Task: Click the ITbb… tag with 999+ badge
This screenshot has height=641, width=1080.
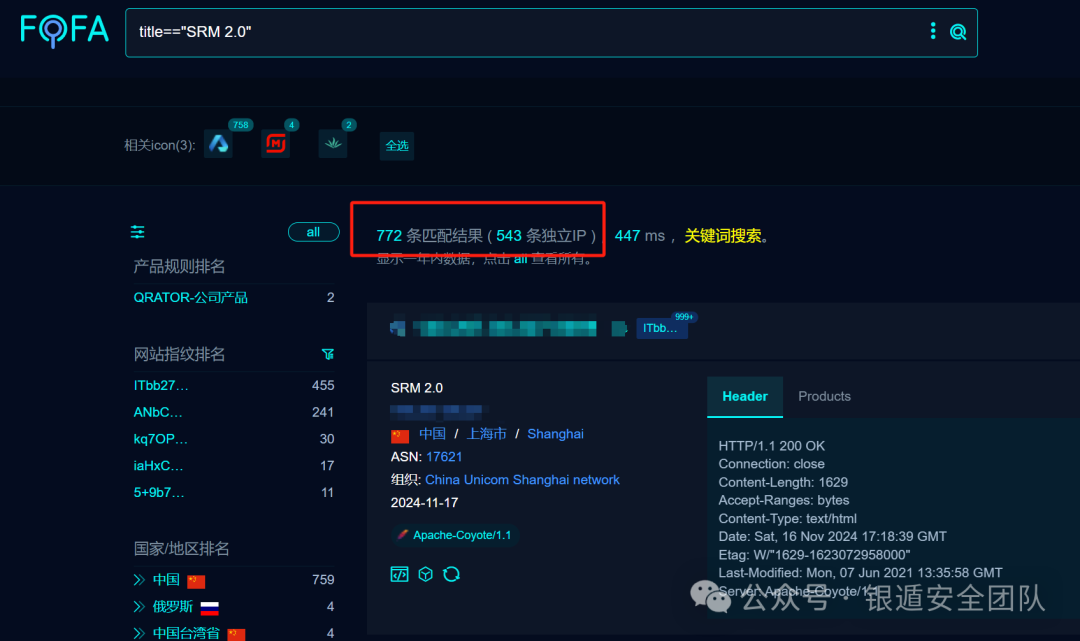Action: coord(661,328)
